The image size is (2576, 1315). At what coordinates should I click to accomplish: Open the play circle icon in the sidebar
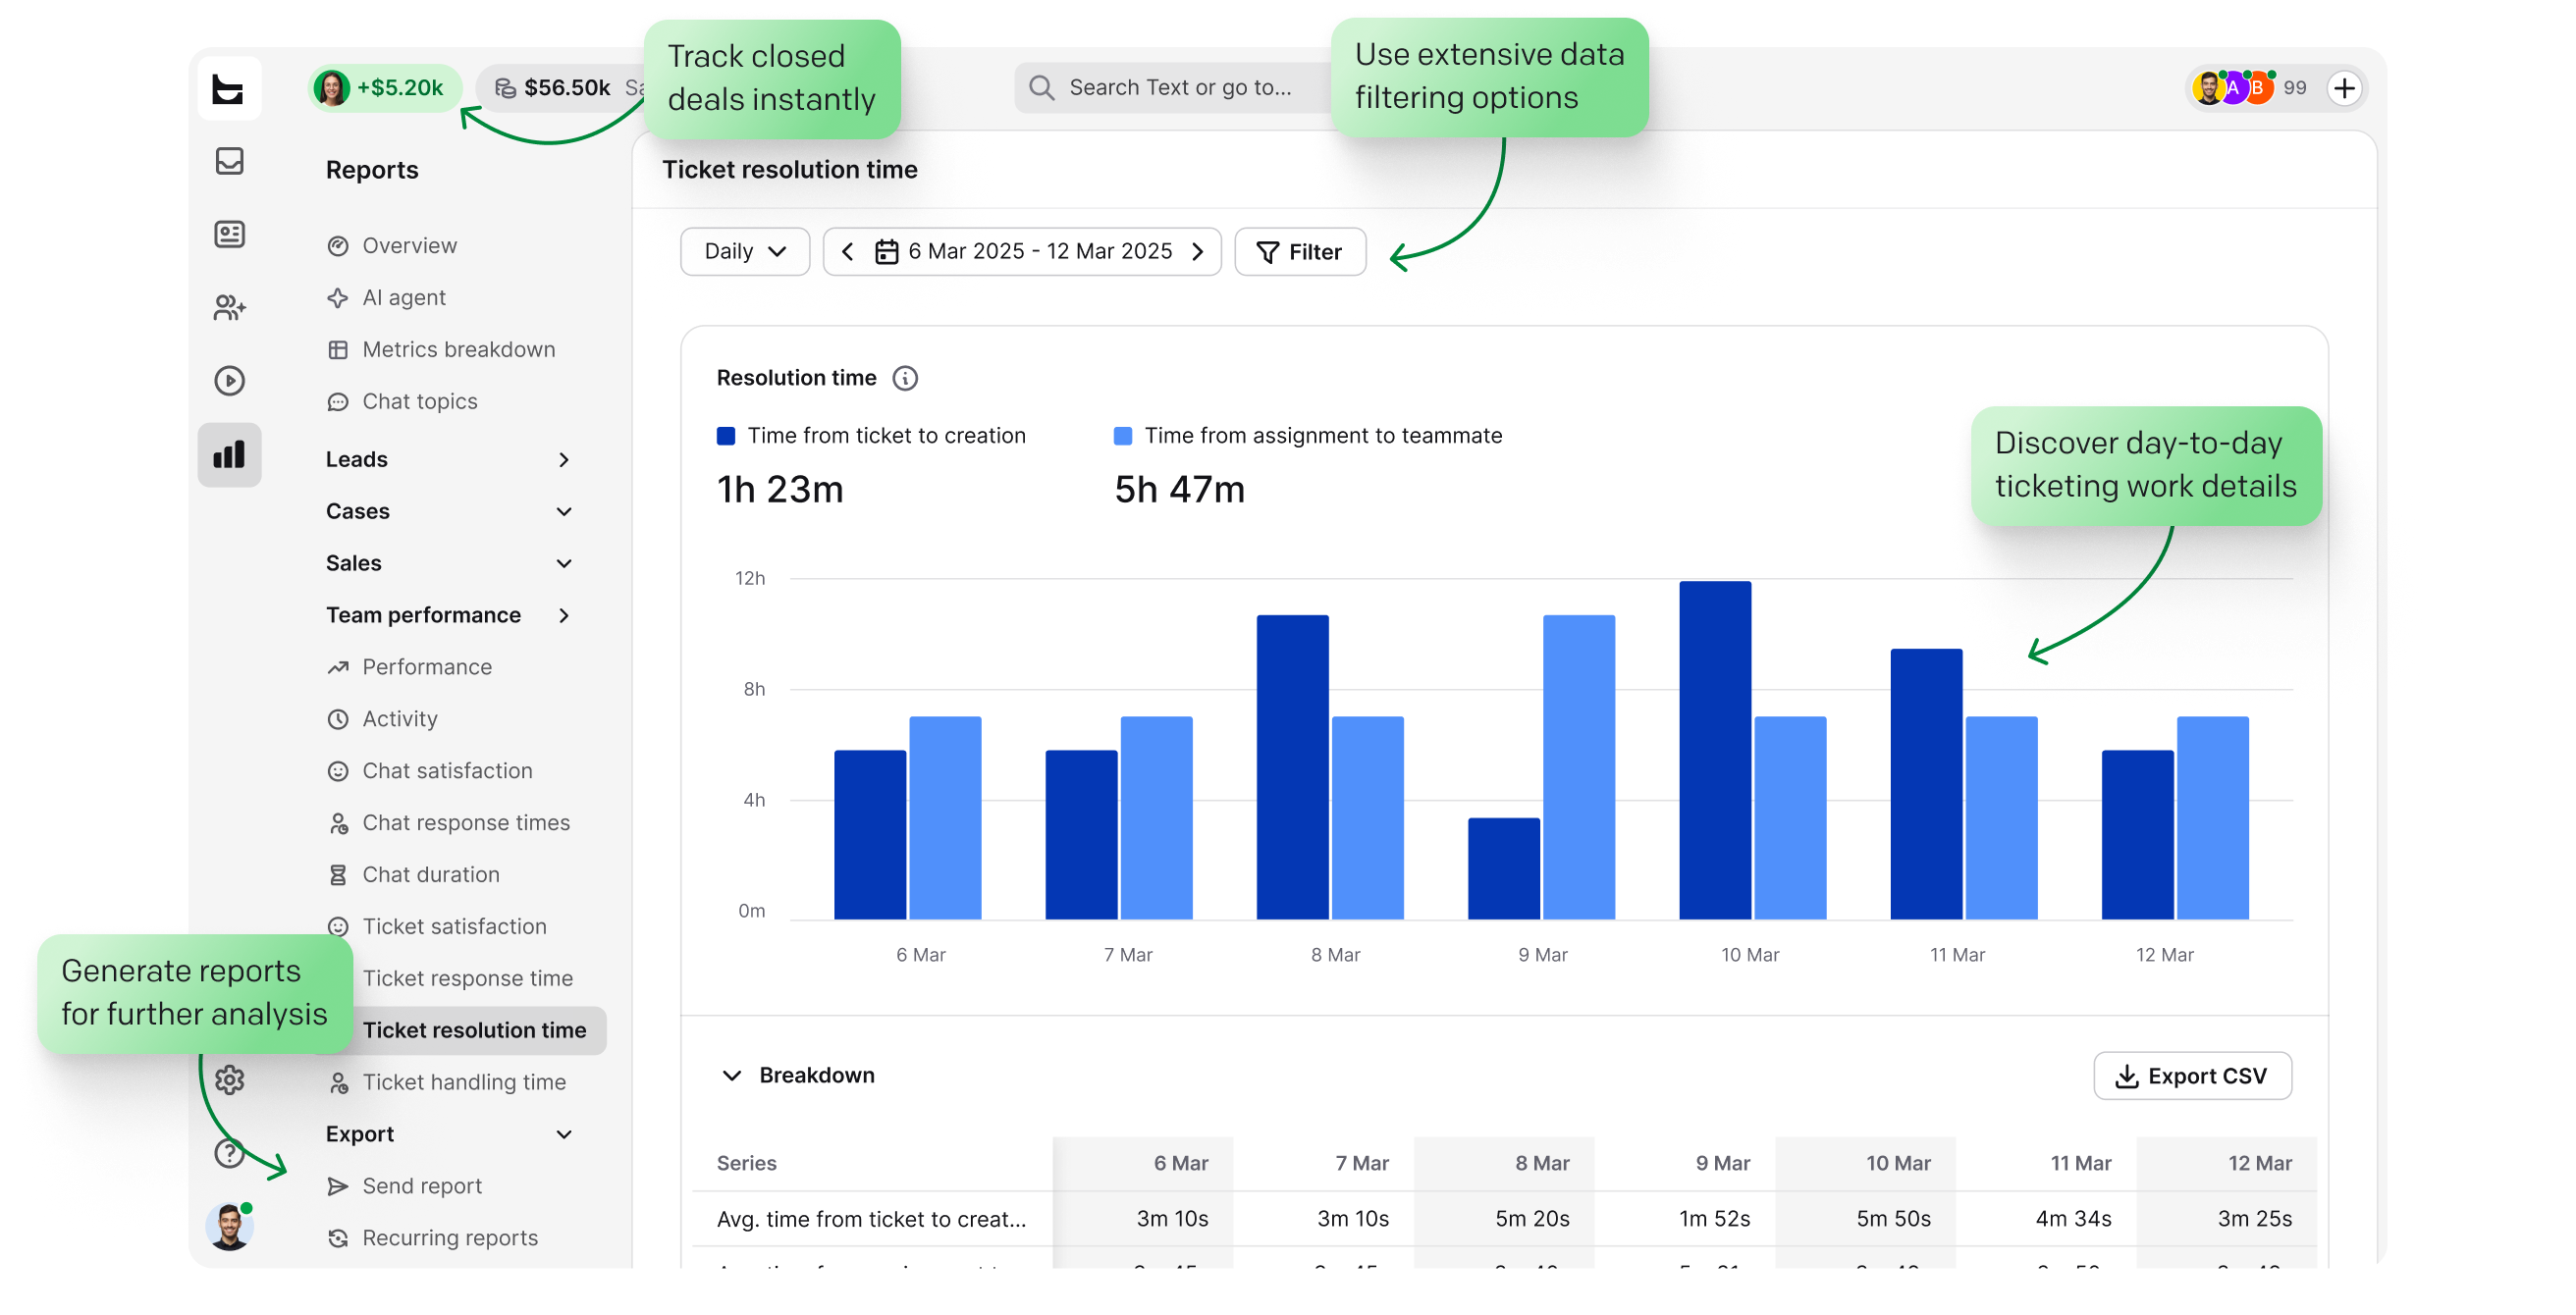click(229, 380)
